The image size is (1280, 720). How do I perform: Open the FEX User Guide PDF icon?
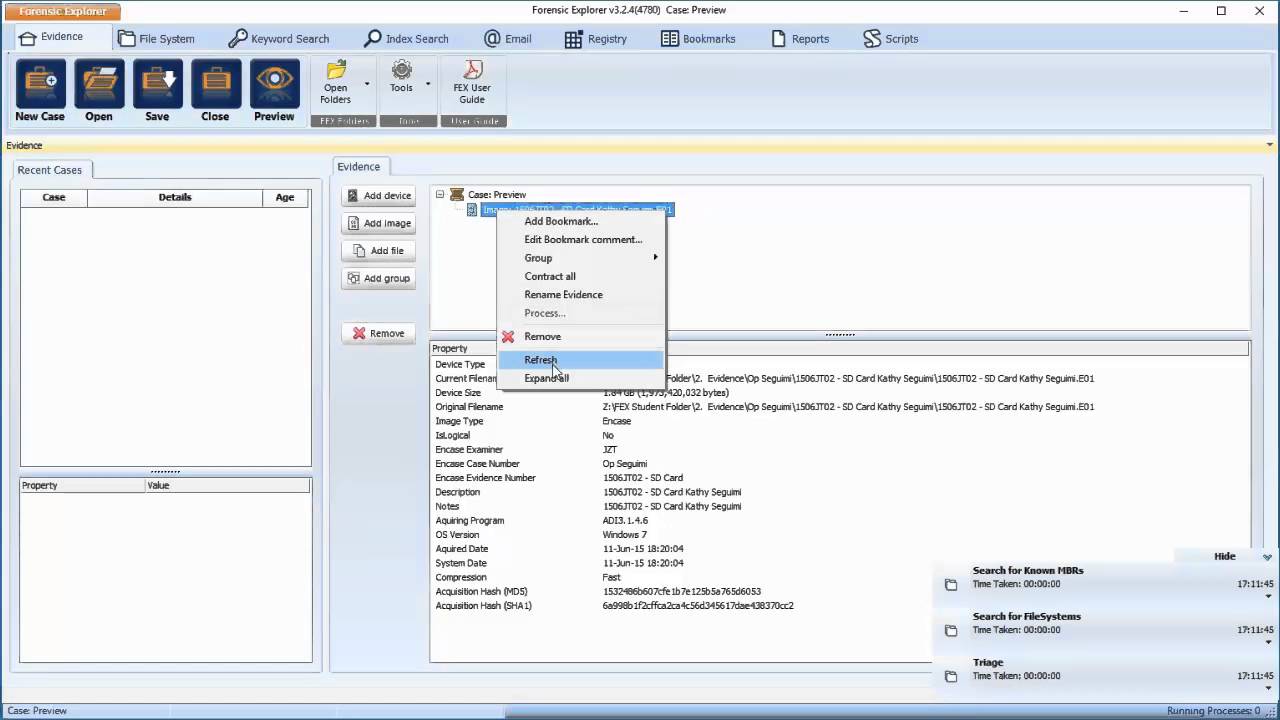(472, 69)
